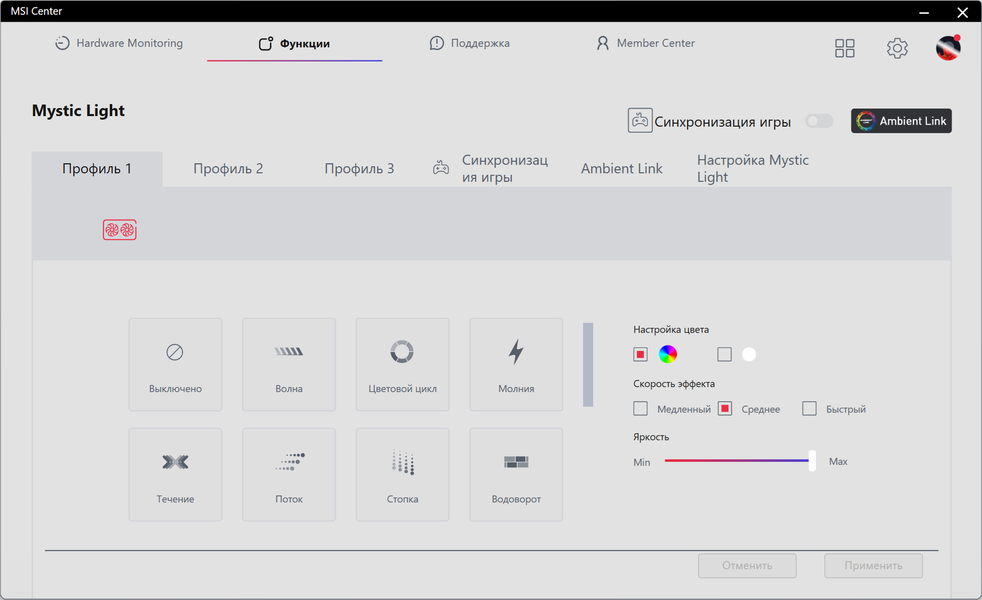Click the Min brightness label
This screenshot has width=982, height=600.
click(641, 462)
